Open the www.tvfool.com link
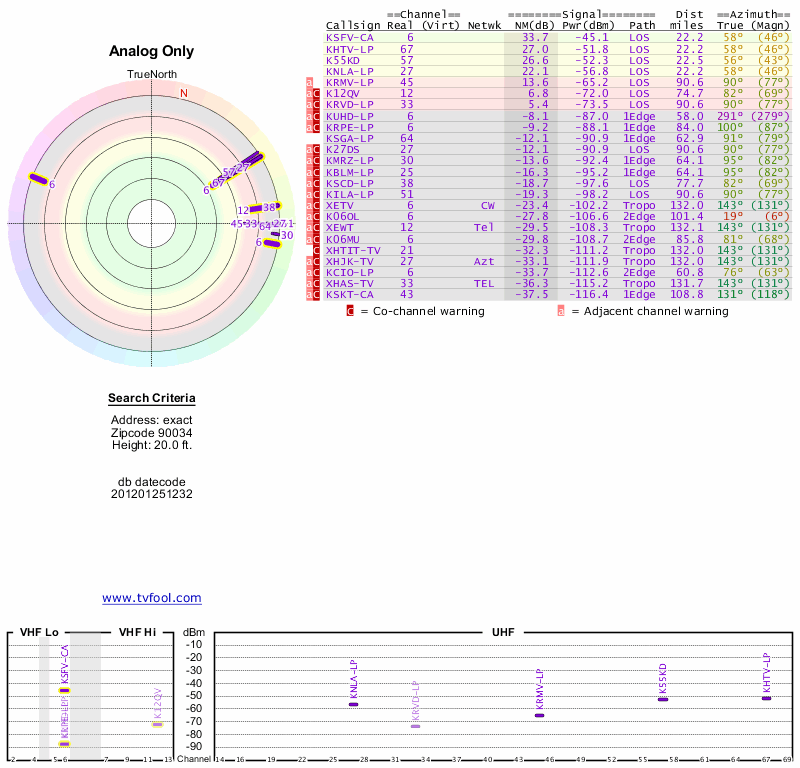The height and width of the screenshot is (768, 800). (152, 598)
